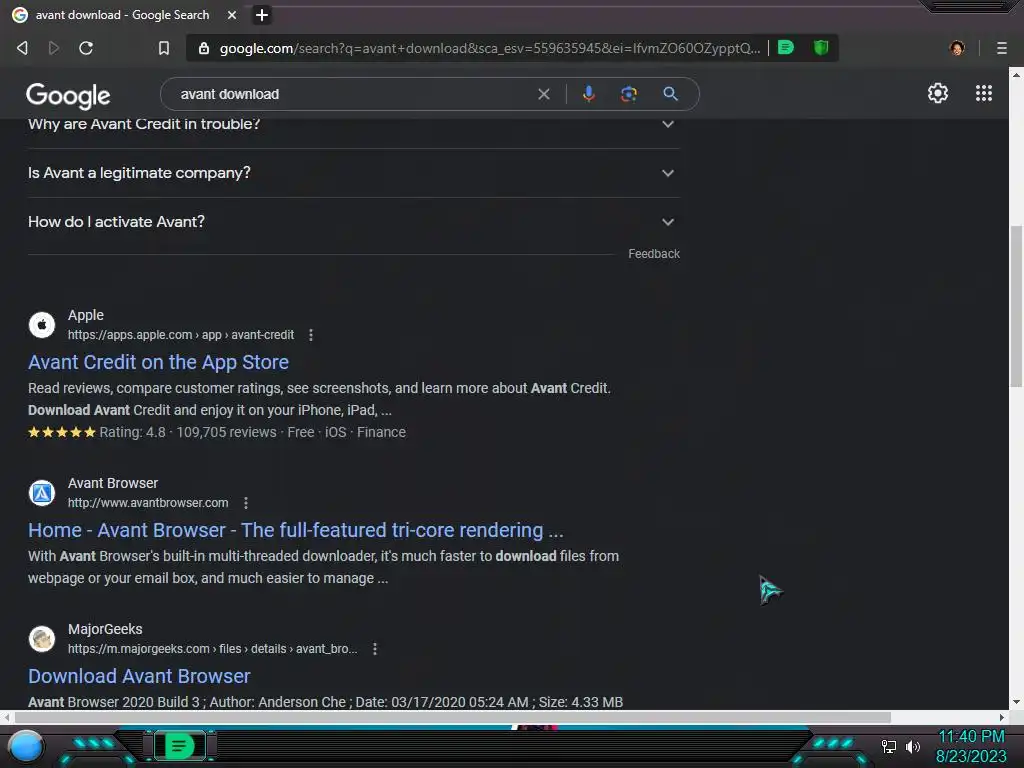Open the browser profile avatar

click(x=957, y=48)
